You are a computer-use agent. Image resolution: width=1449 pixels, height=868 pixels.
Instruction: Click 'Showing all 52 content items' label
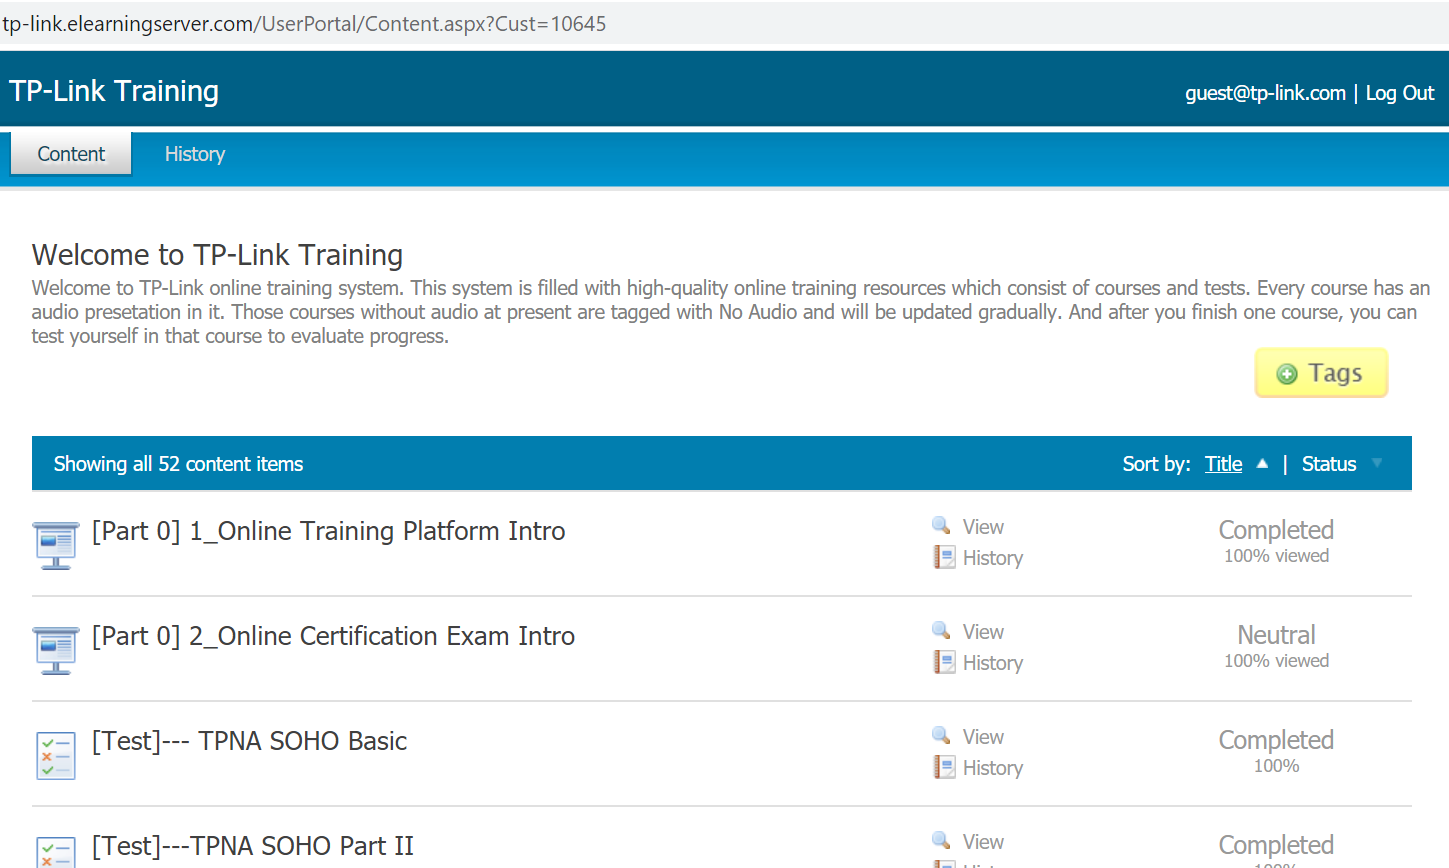178,464
